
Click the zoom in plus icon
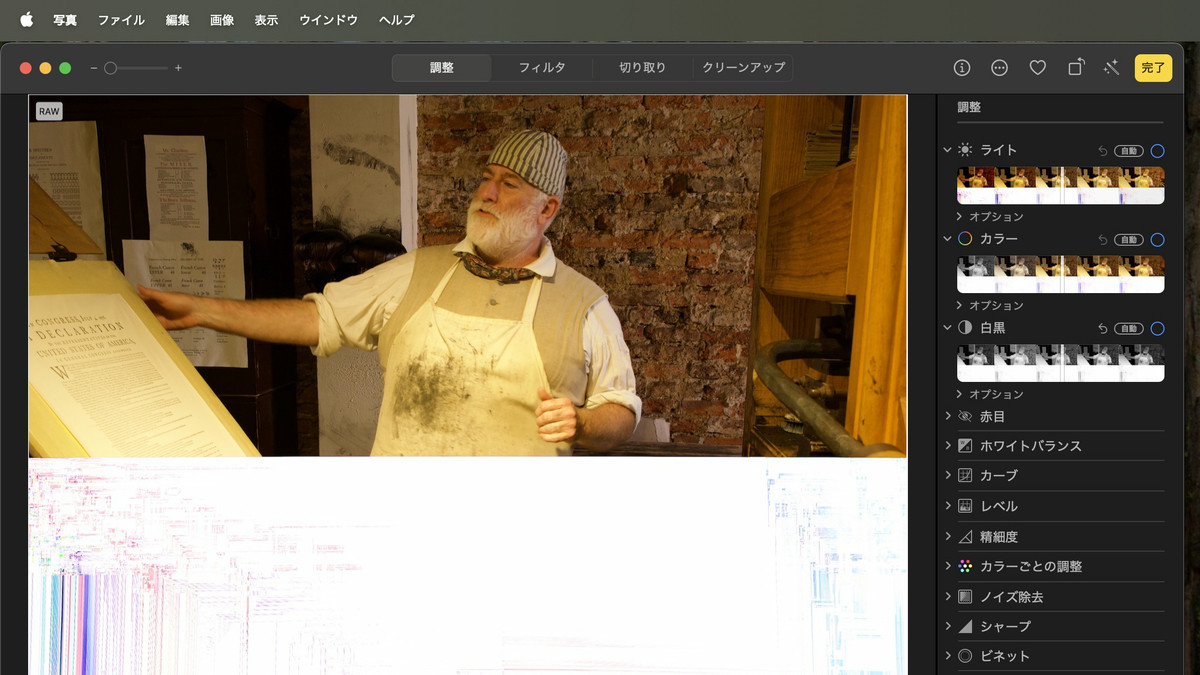178,68
